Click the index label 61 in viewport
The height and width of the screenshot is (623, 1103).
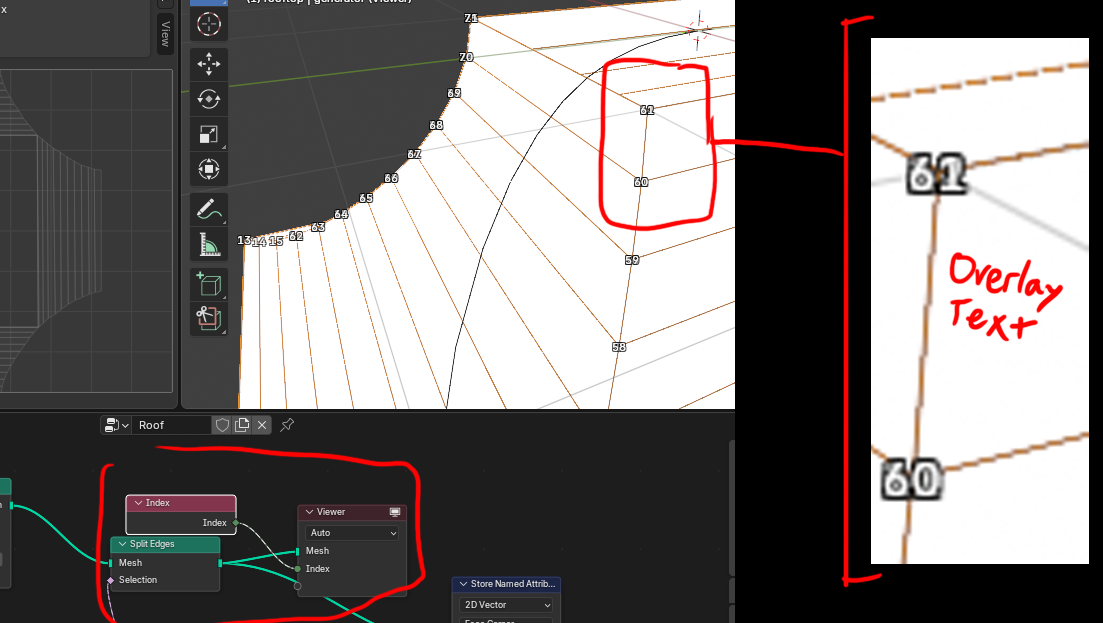647,110
